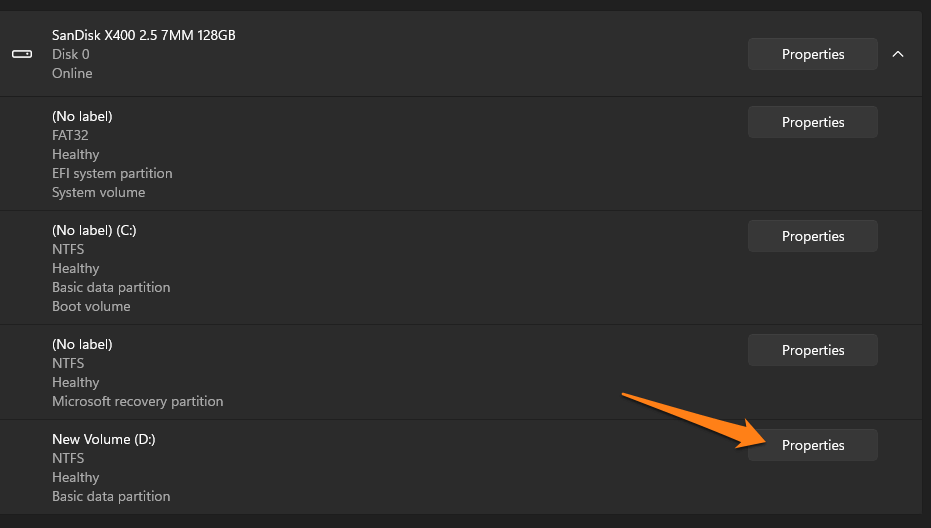Open Properties for the C: volume
This screenshot has height=528, width=931.
pyautogui.click(x=812, y=236)
